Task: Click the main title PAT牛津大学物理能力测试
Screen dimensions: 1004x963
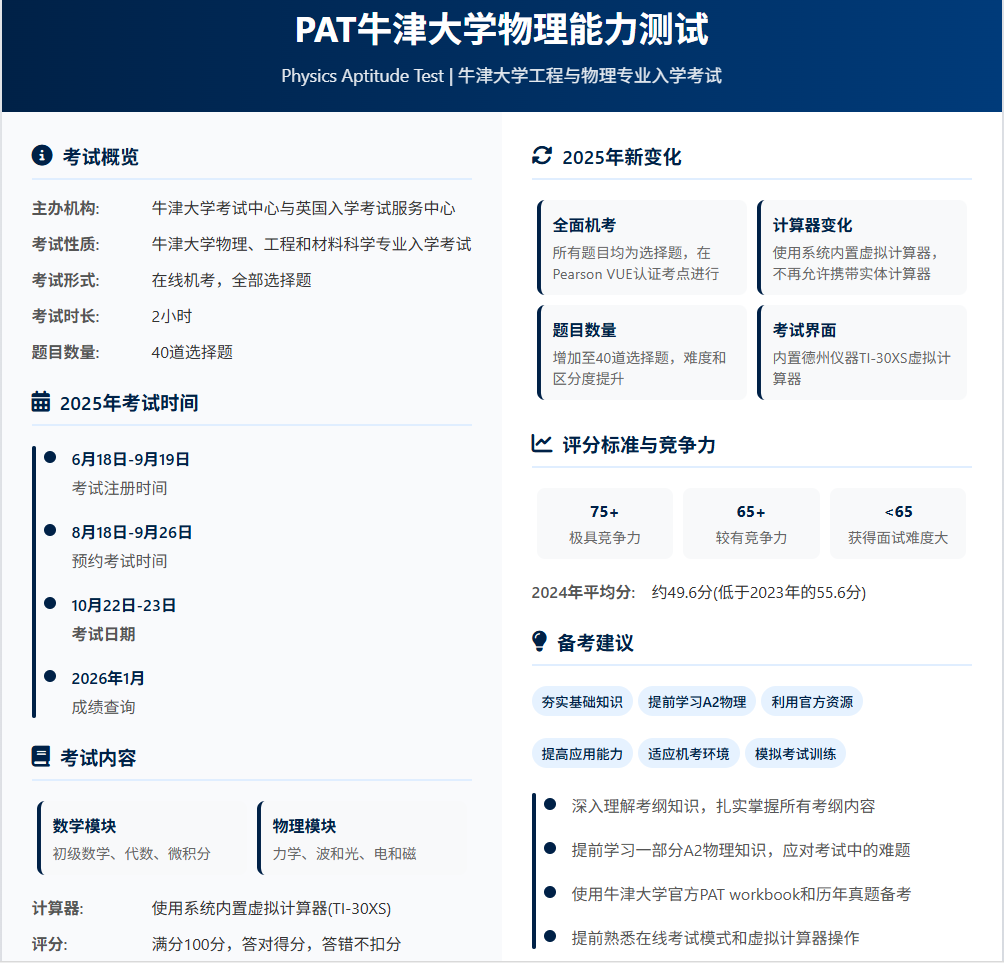Action: click(x=501, y=29)
